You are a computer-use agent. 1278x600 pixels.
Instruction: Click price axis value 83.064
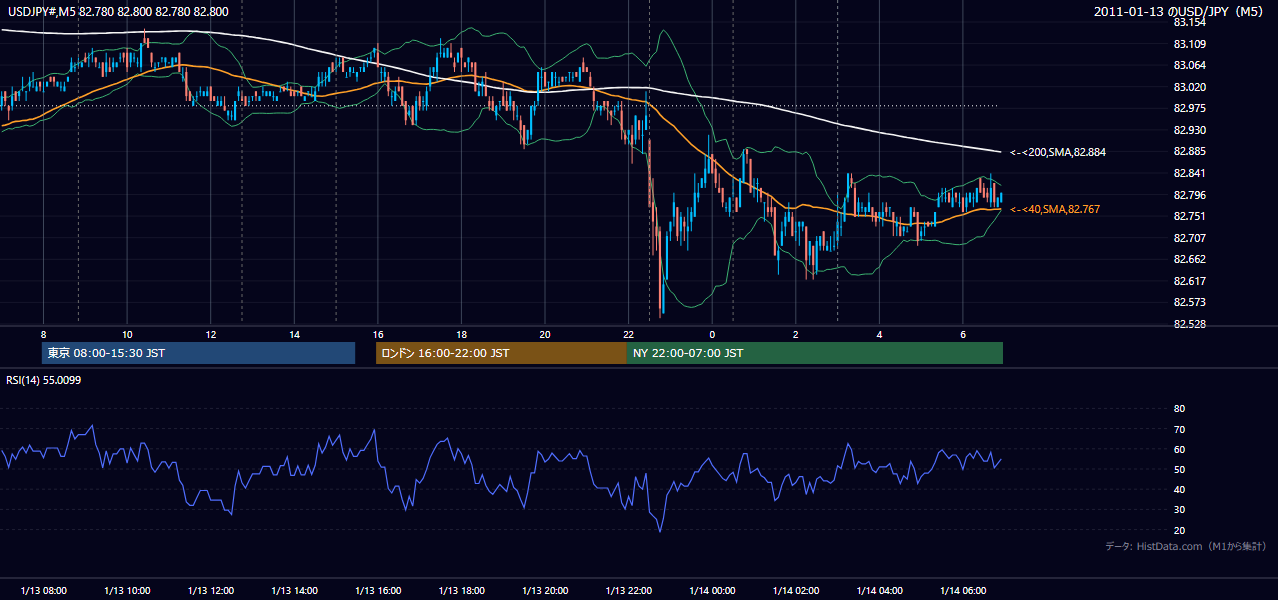coord(1189,66)
